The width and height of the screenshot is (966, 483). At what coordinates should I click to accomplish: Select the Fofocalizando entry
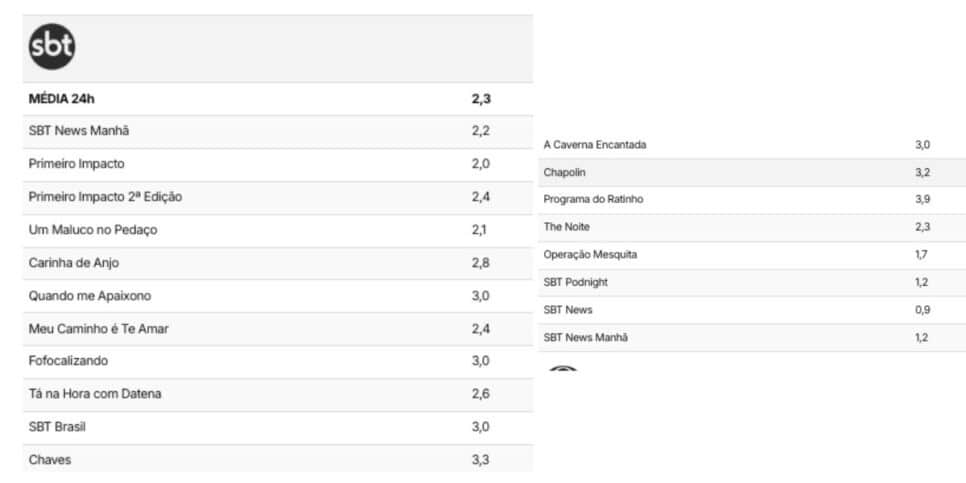point(278,362)
